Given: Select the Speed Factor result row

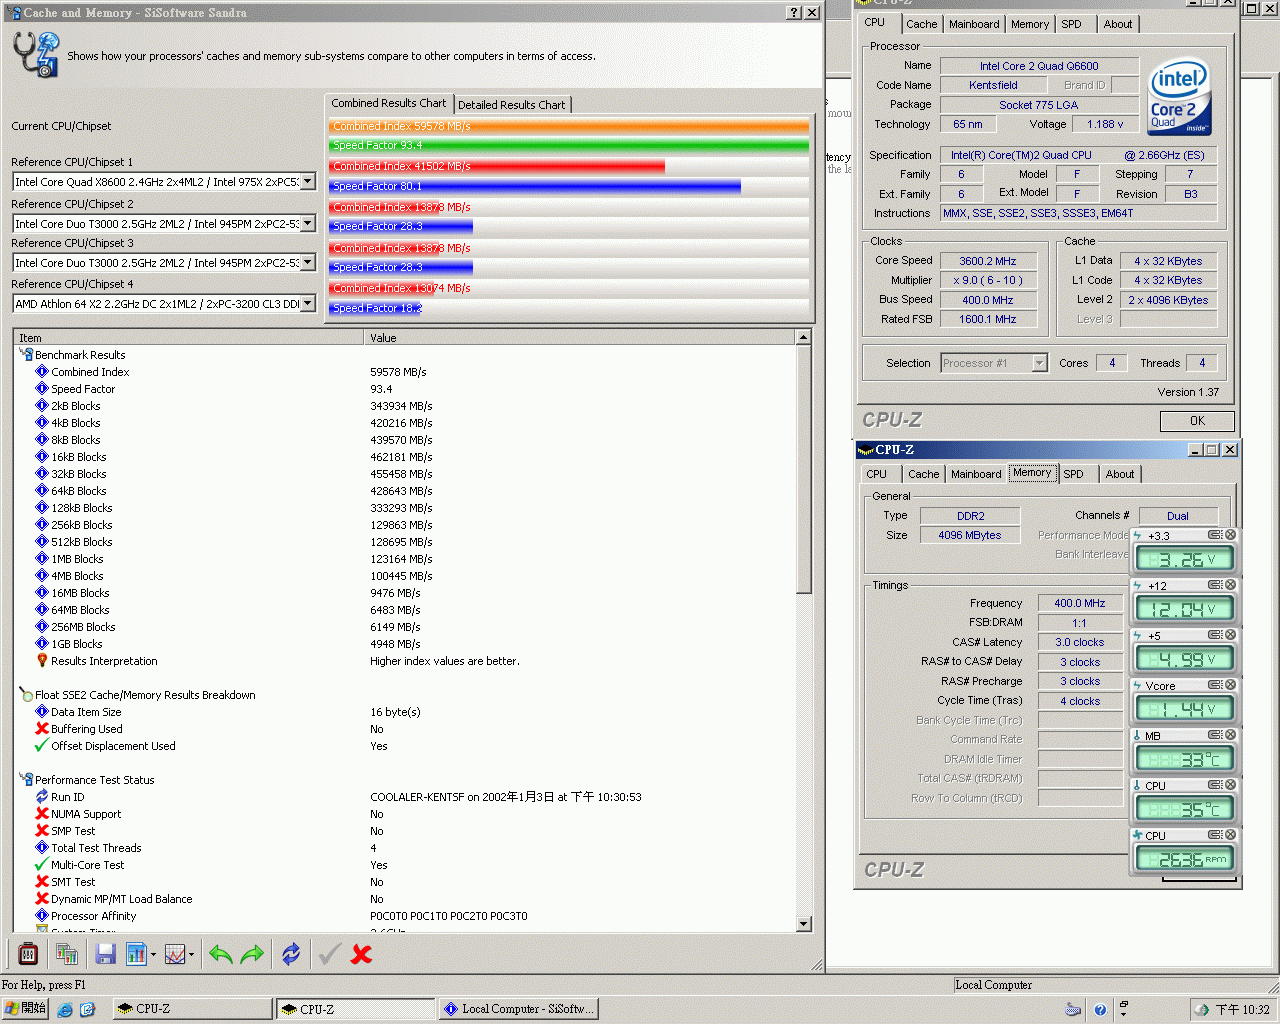Looking at the screenshot, I should (x=404, y=389).
